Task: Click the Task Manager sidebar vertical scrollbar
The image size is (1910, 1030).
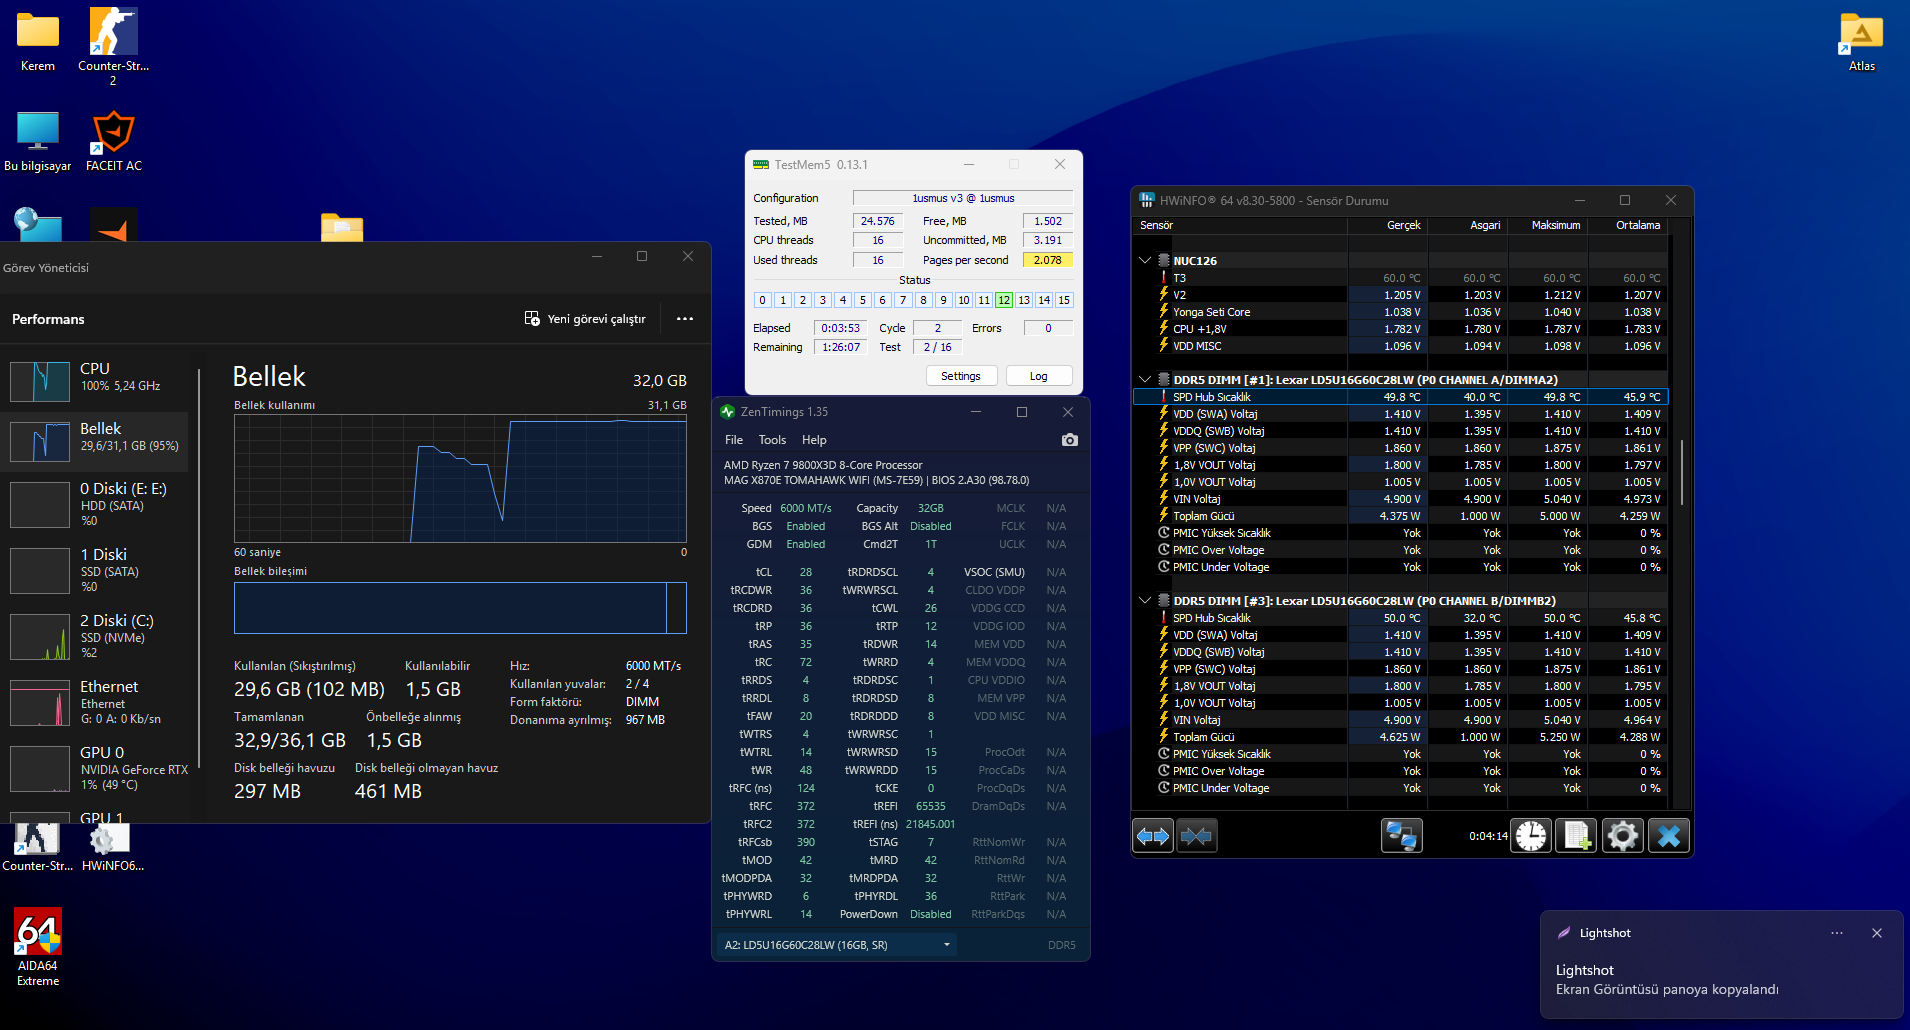Action: 199,568
